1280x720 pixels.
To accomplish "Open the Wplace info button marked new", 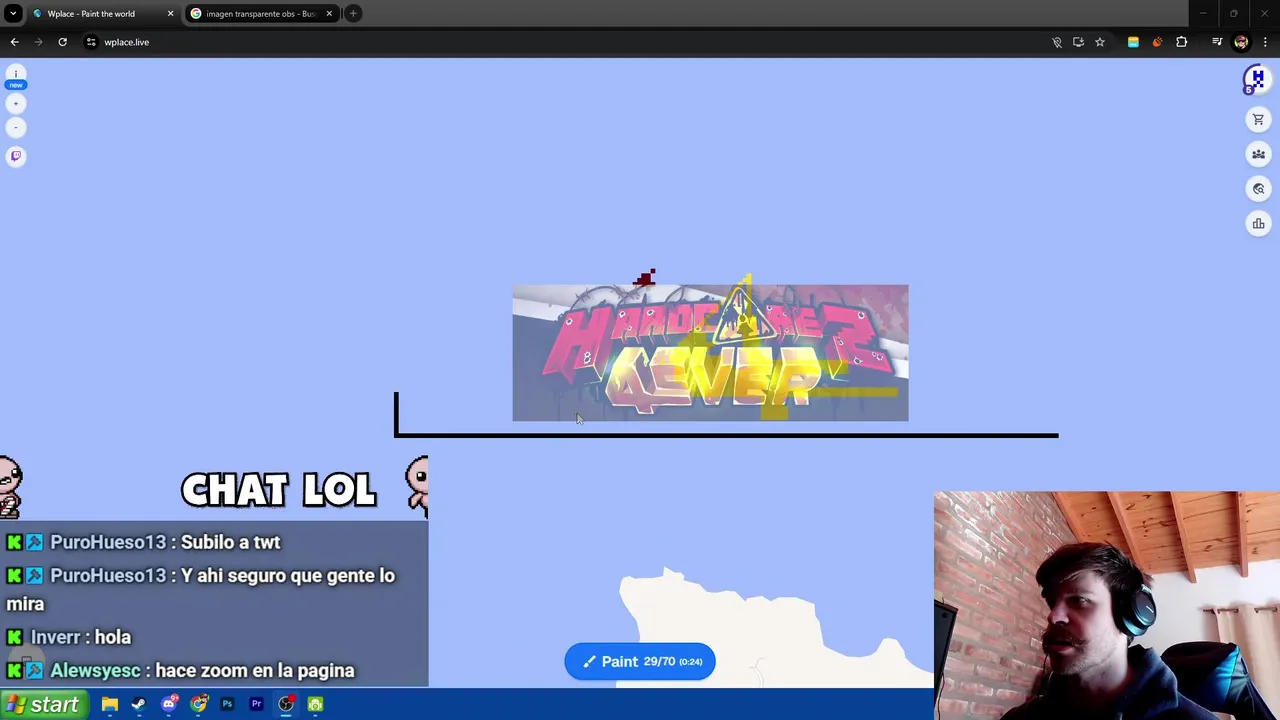I will tap(16, 78).
